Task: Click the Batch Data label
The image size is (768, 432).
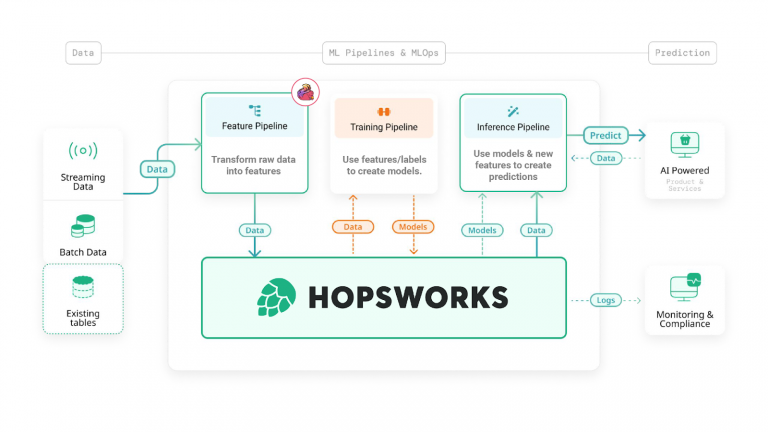Action: coord(83,252)
